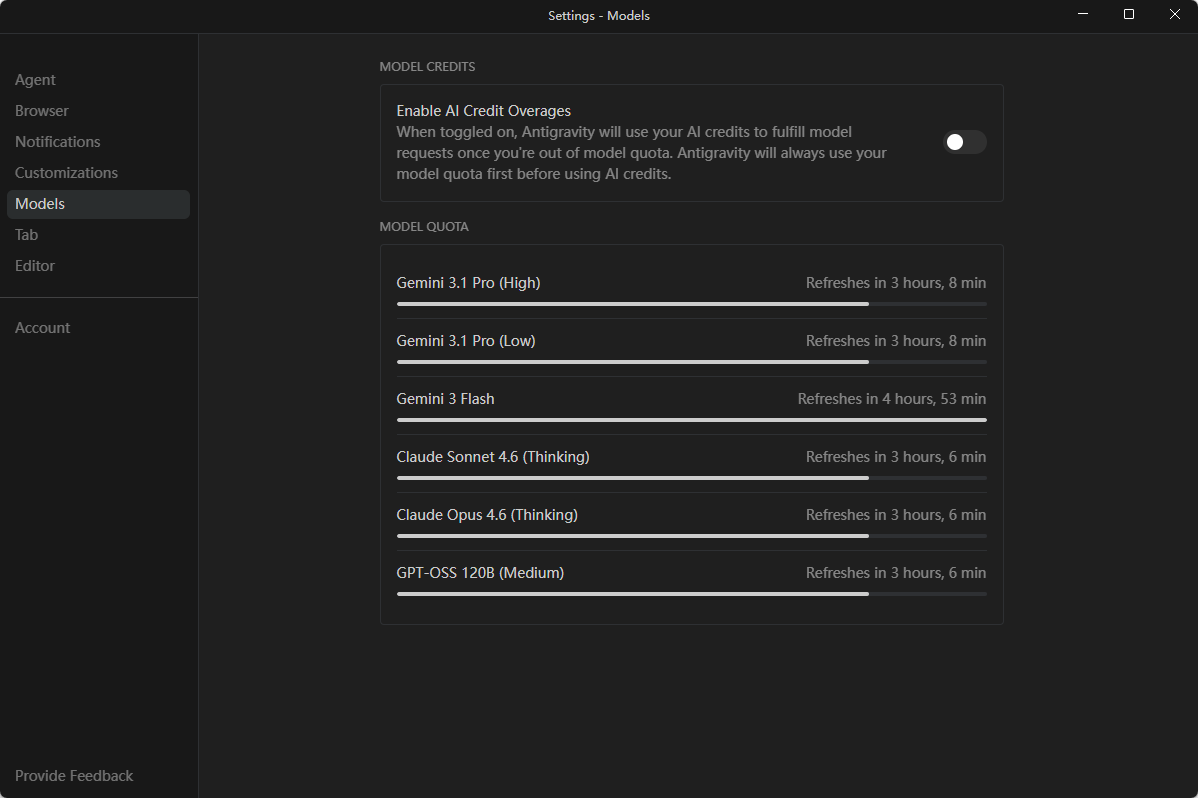Close the Settings - Models window
This screenshot has width=1198, height=798.
1175,15
